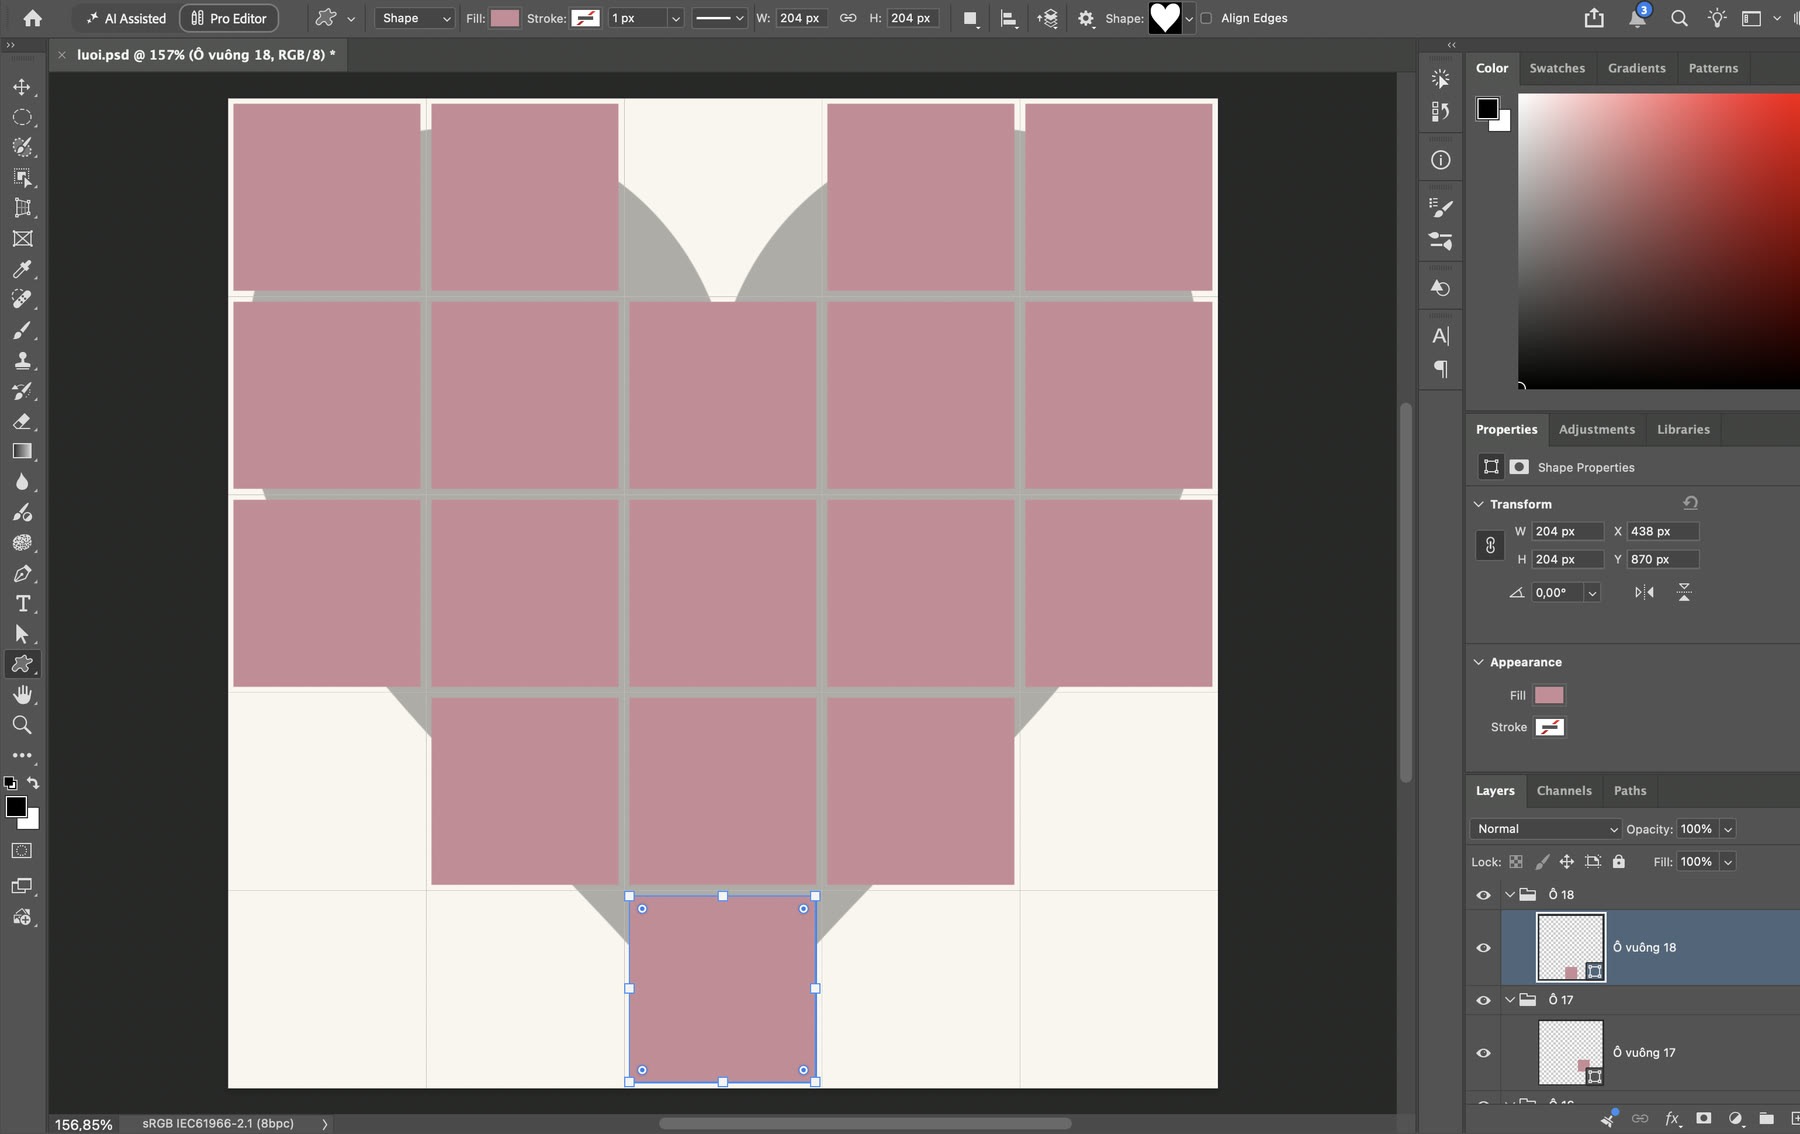Select the Pen tool
The width and height of the screenshot is (1800, 1134).
[x=22, y=573]
